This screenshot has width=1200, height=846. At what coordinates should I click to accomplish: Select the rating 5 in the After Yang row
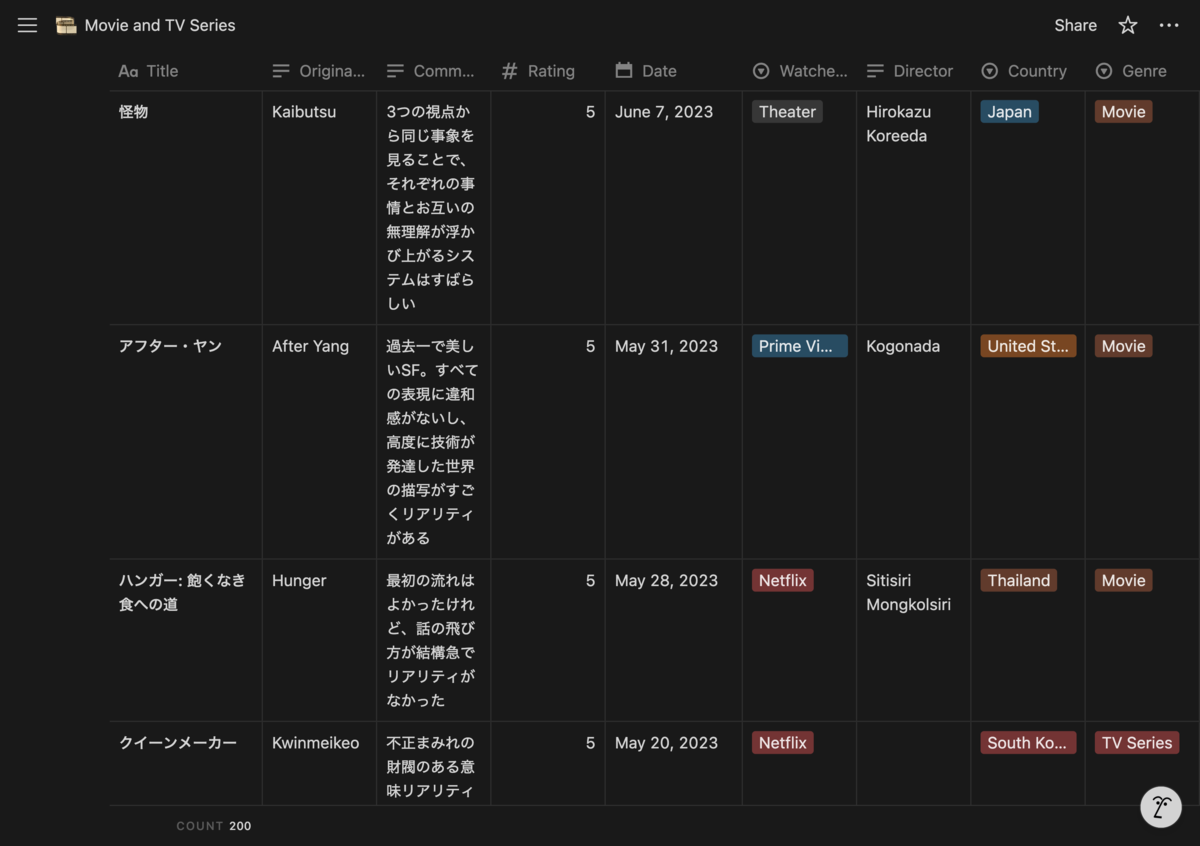pyautogui.click(x=547, y=442)
